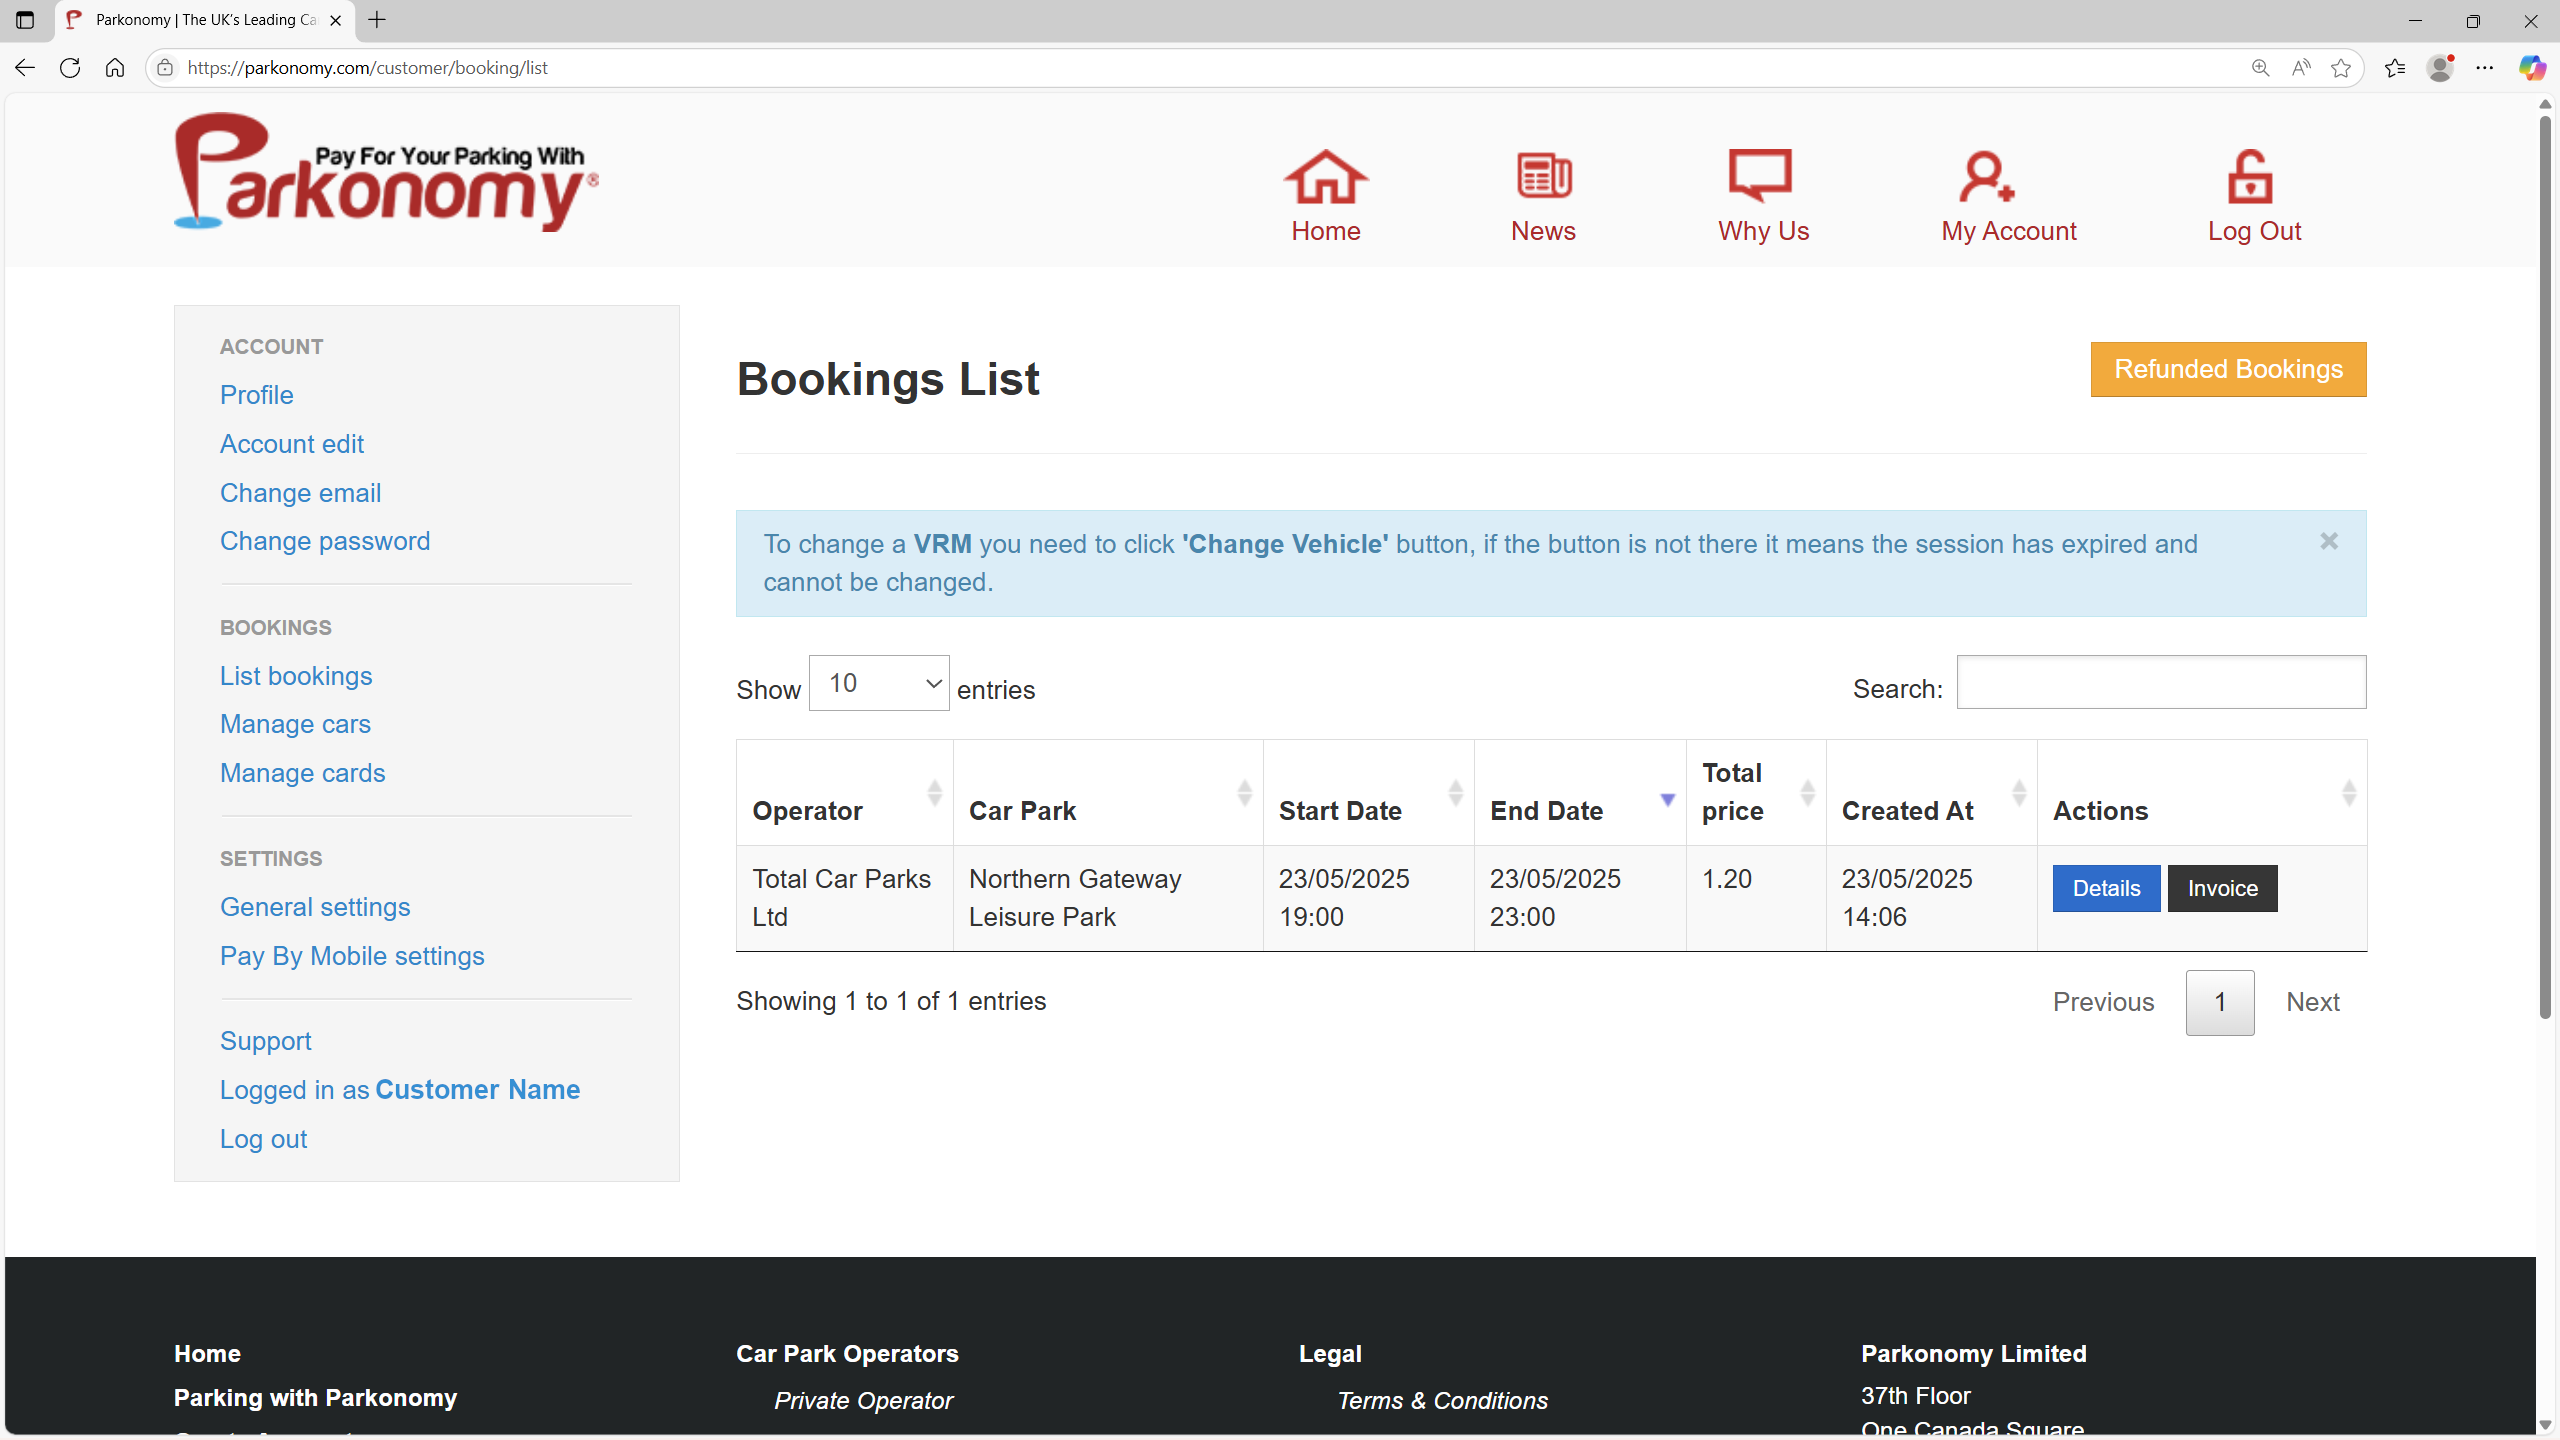
Task: Sort table by Start Date column
Action: (x=1368, y=793)
